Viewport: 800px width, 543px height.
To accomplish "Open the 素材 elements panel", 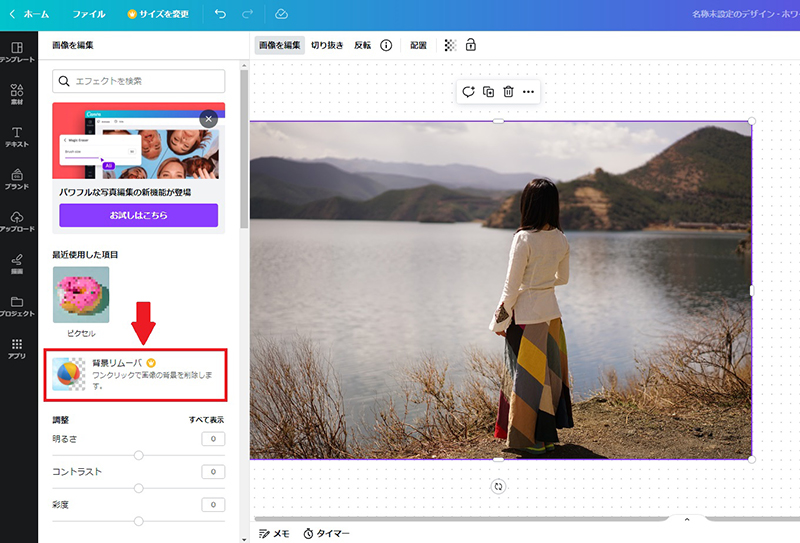I will coord(17,94).
